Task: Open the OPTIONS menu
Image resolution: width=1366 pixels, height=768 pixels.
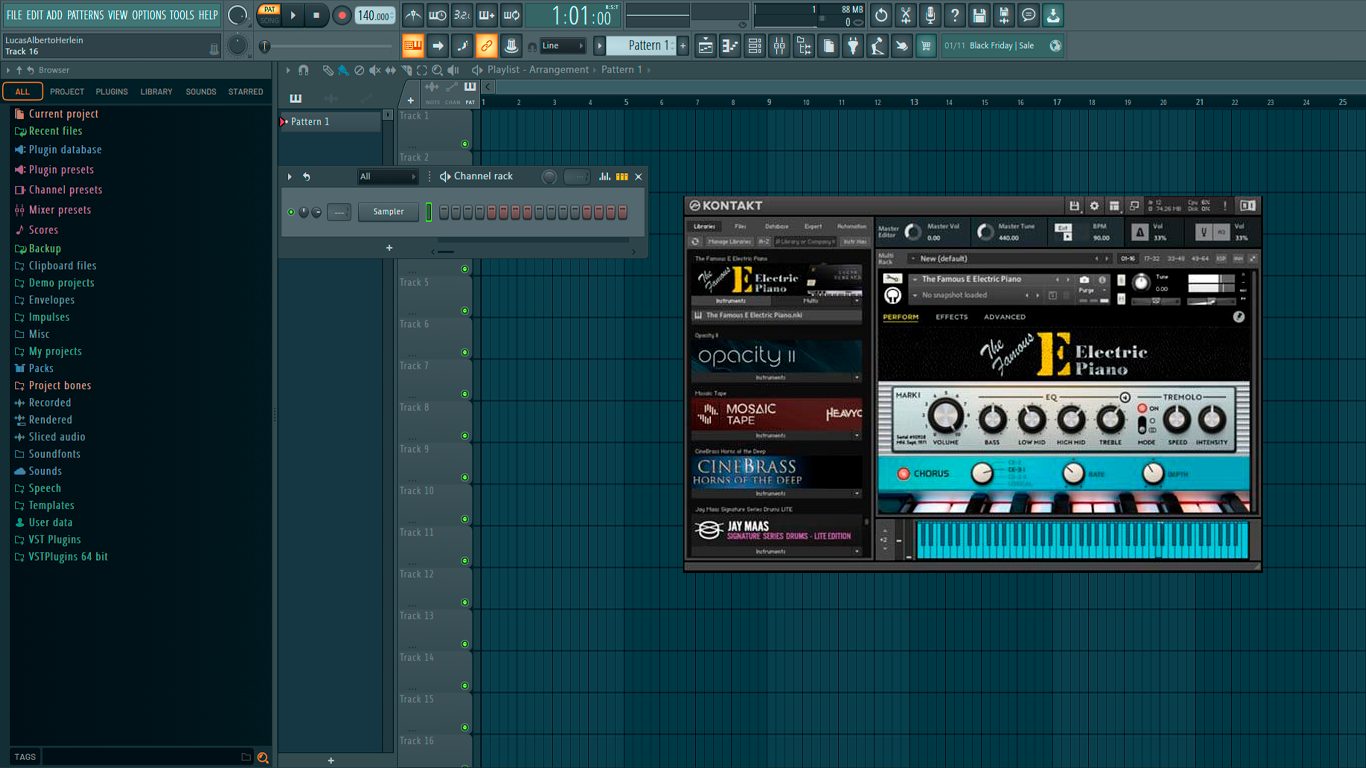Action: click(x=149, y=15)
